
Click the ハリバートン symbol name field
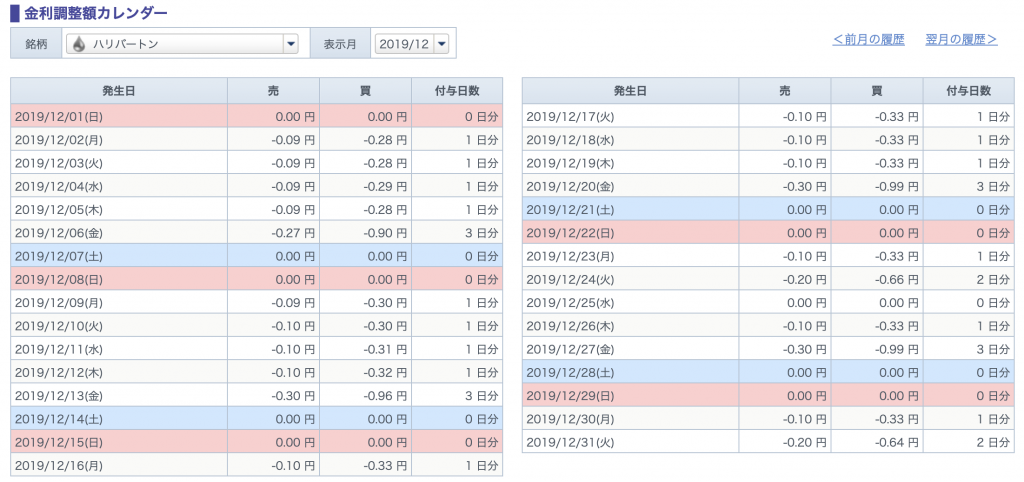180,44
